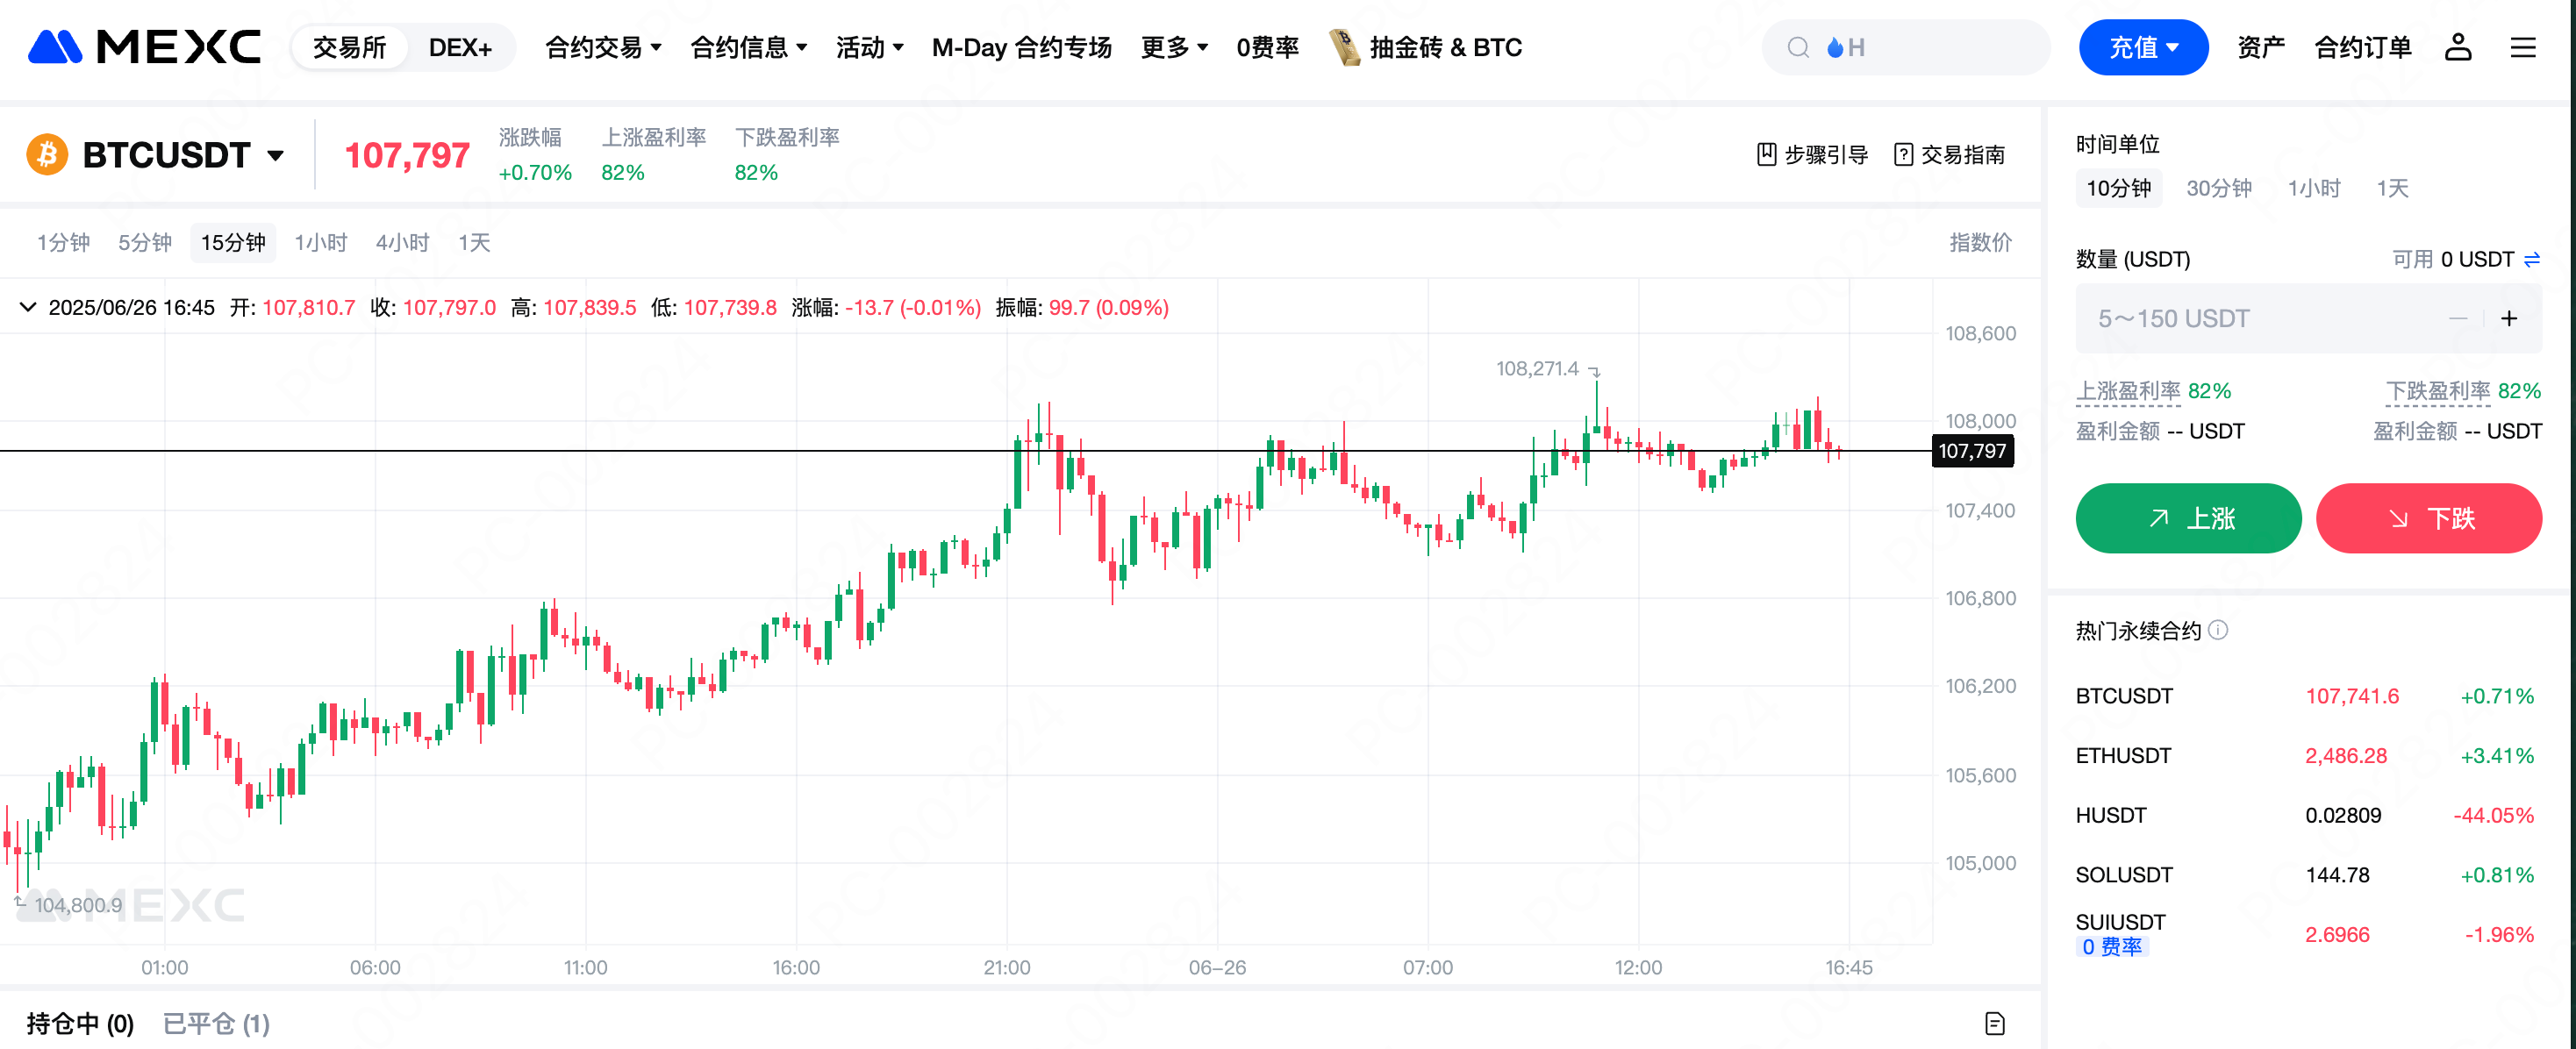Click the Bitcoin coin icon
Viewport: 2576px width, 1049px height.
pos(47,155)
